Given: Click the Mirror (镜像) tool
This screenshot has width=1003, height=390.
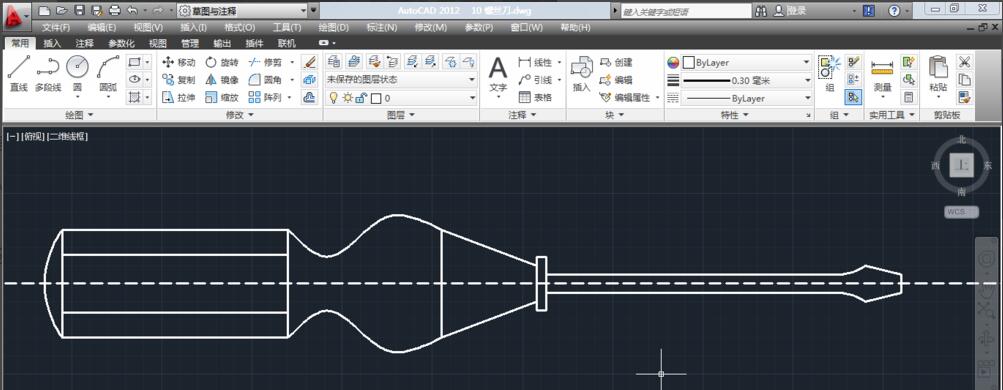Looking at the screenshot, I should [x=222, y=80].
